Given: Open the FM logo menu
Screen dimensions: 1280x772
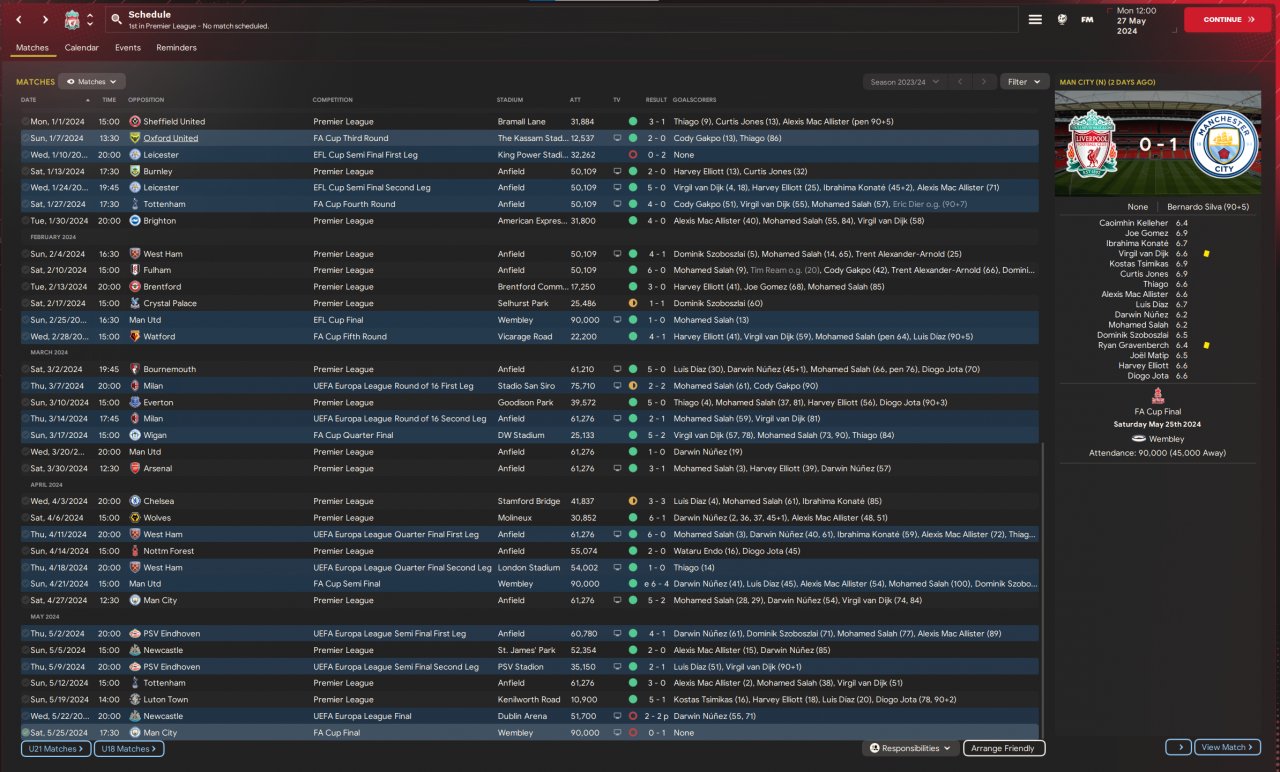Looking at the screenshot, I should coord(1087,19).
